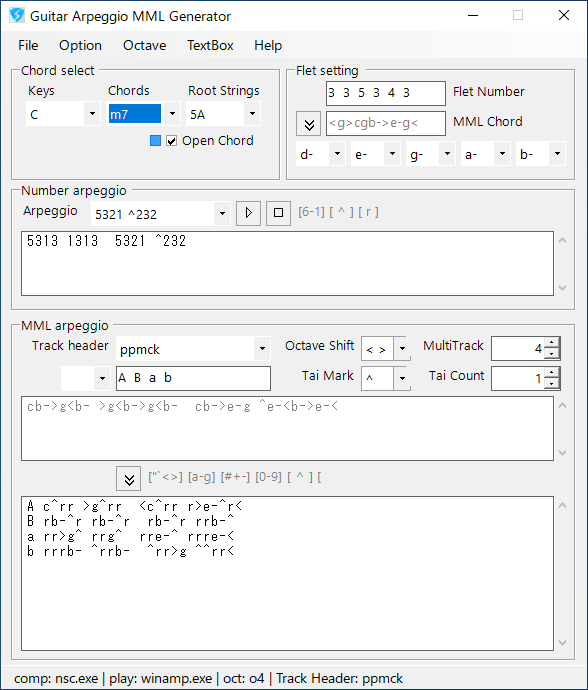Click the track names field containing A B a b
Screen dimensions: 588x690
pyautogui.click(x=193, y=378)
